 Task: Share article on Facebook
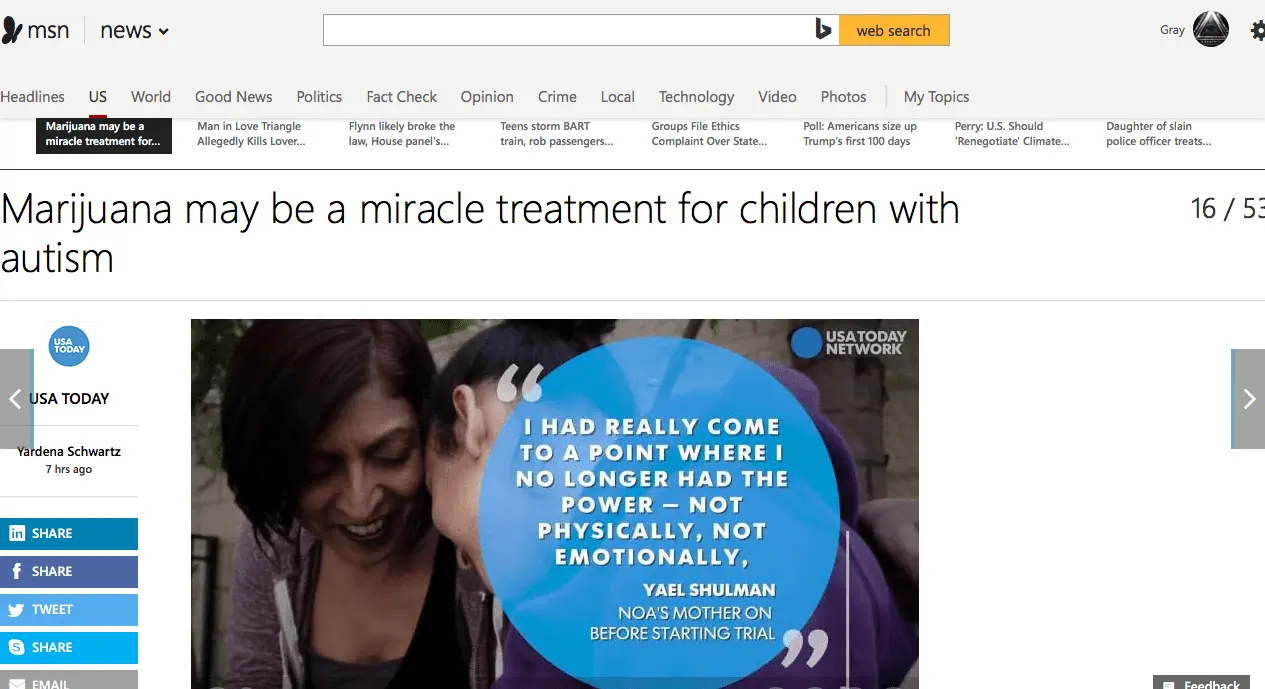[69, 572]
